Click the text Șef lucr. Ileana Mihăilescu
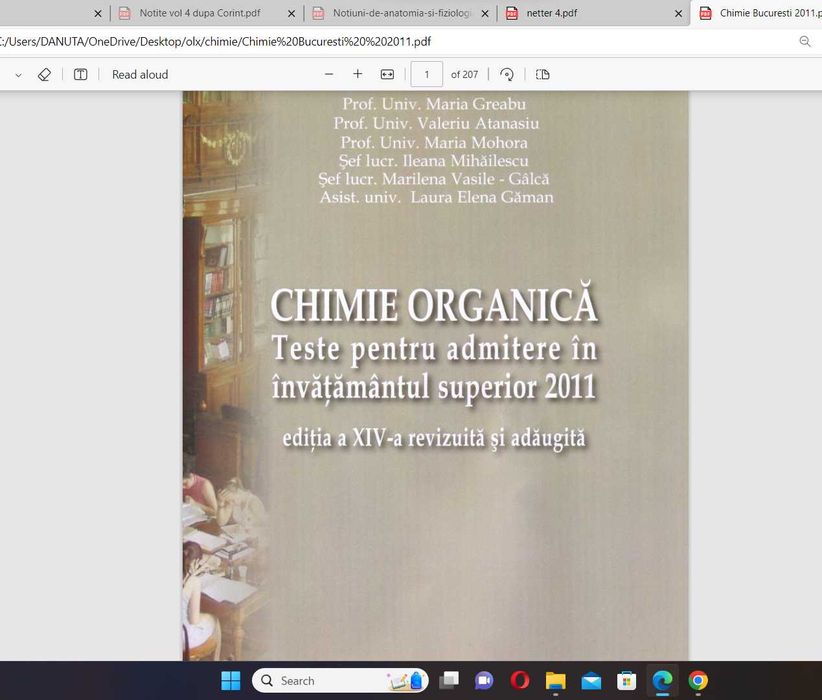The width and height of the screenshot is (822, 700). [x=434, y=160]
